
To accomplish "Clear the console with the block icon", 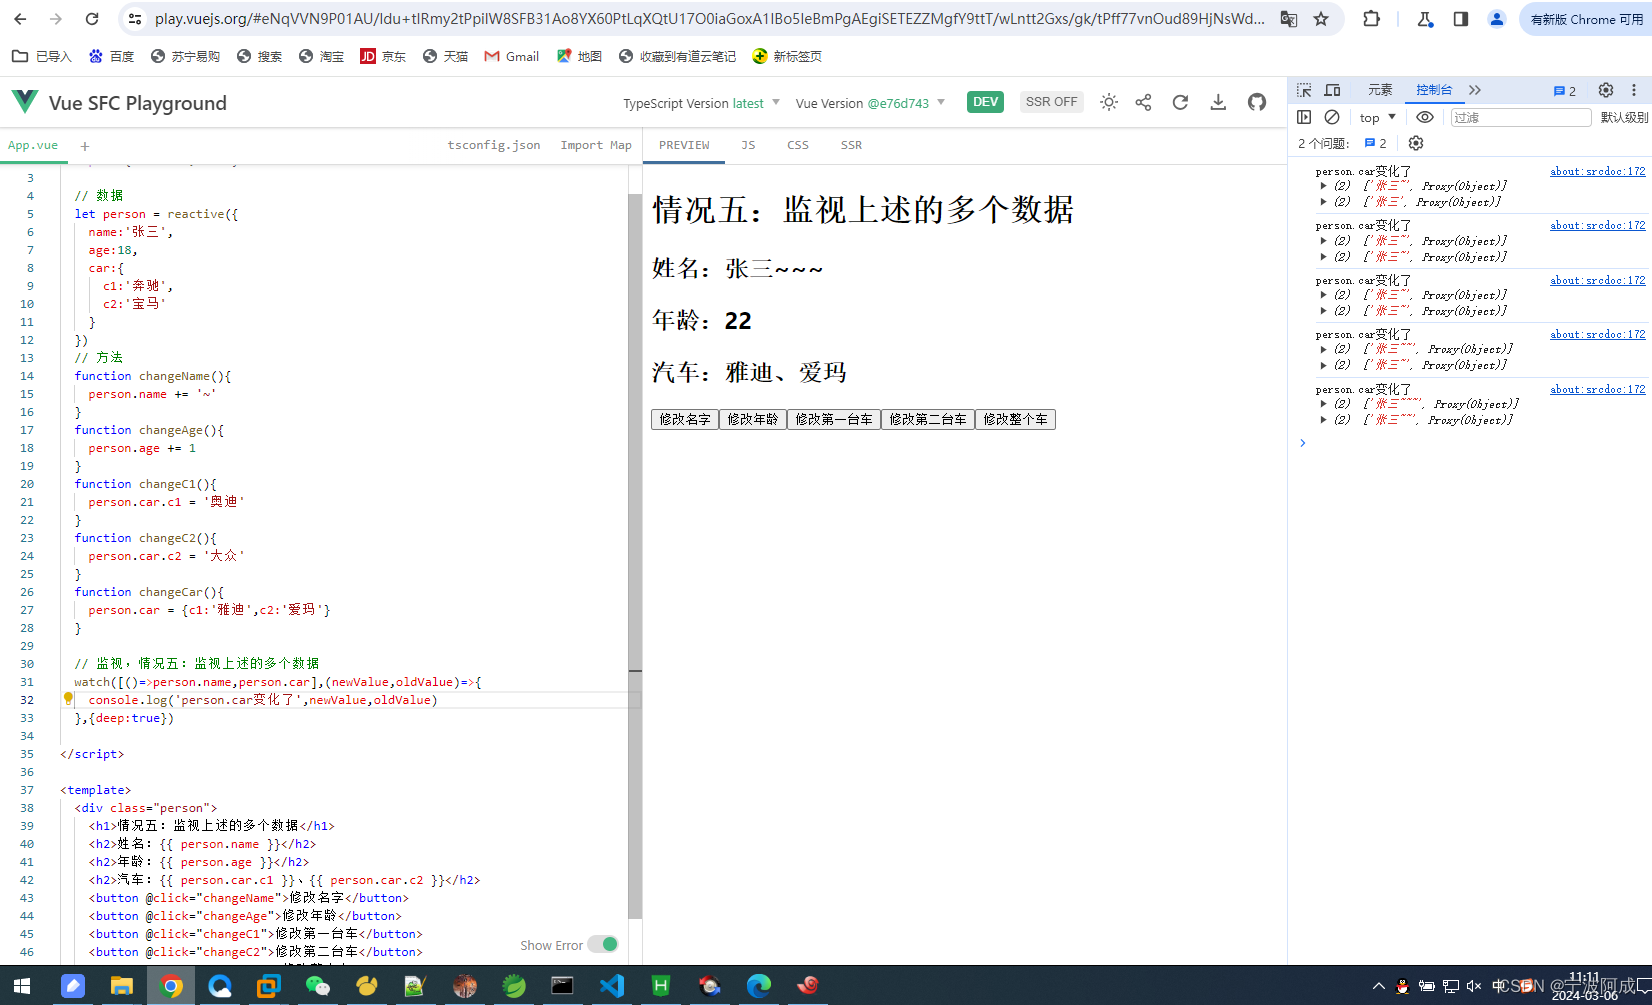I will click(1331, 117).
